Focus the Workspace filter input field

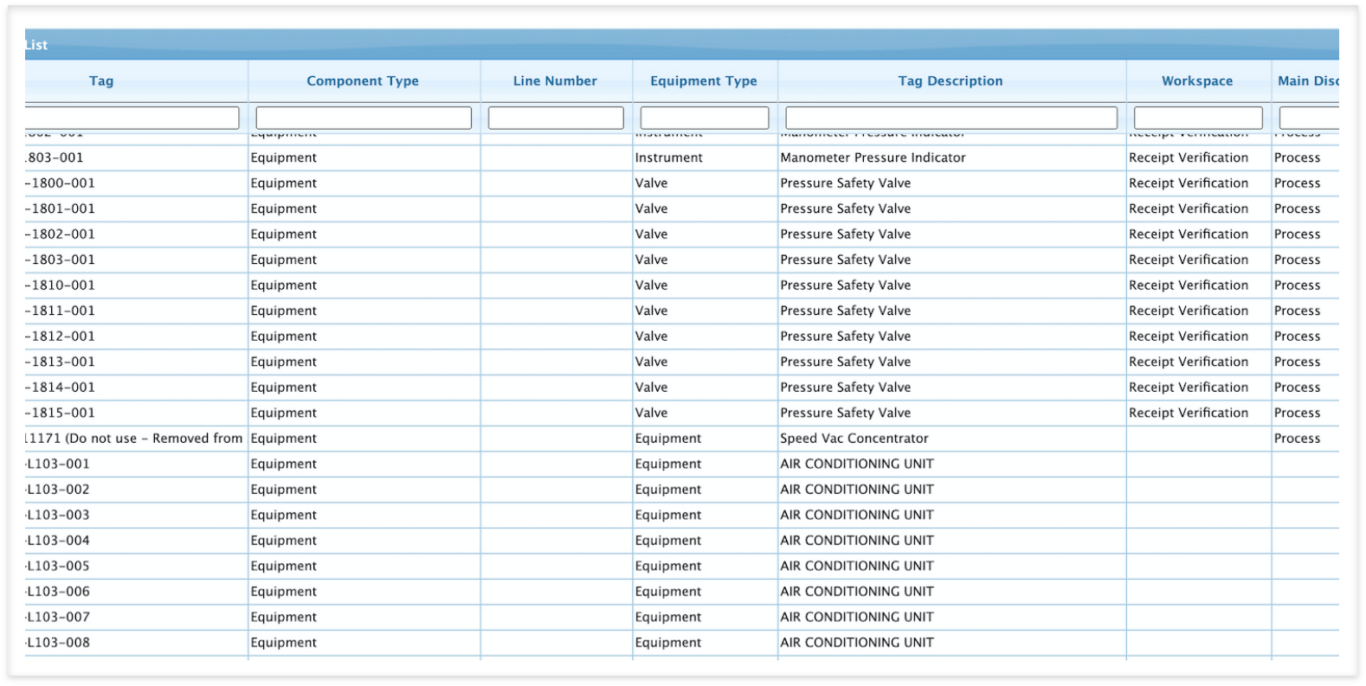1198,118
